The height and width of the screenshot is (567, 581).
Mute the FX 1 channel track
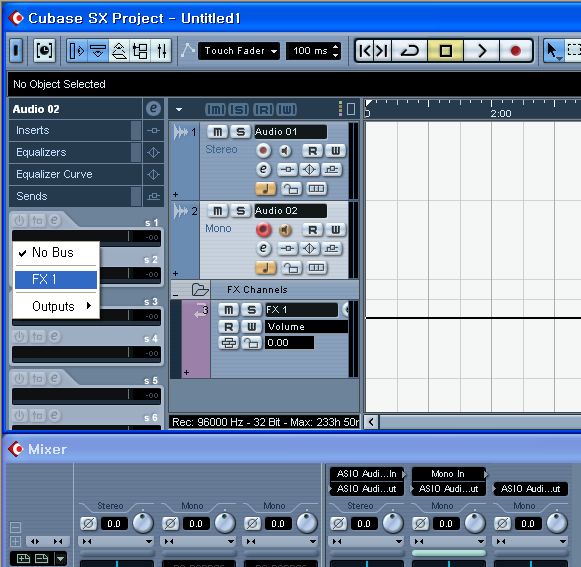point(229,310)
